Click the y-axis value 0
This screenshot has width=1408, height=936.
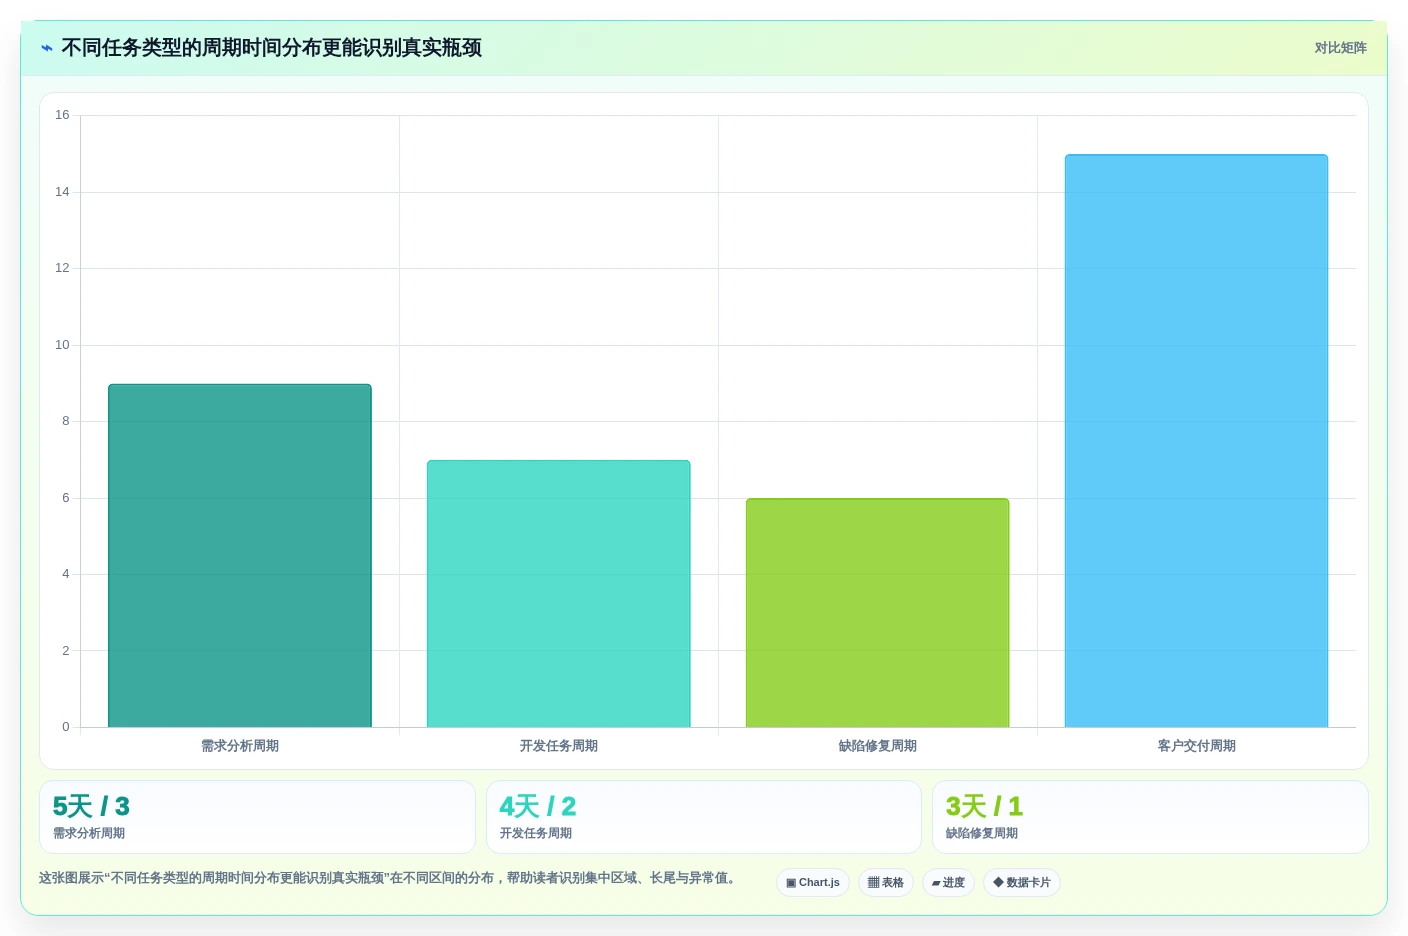pos(66,727)
